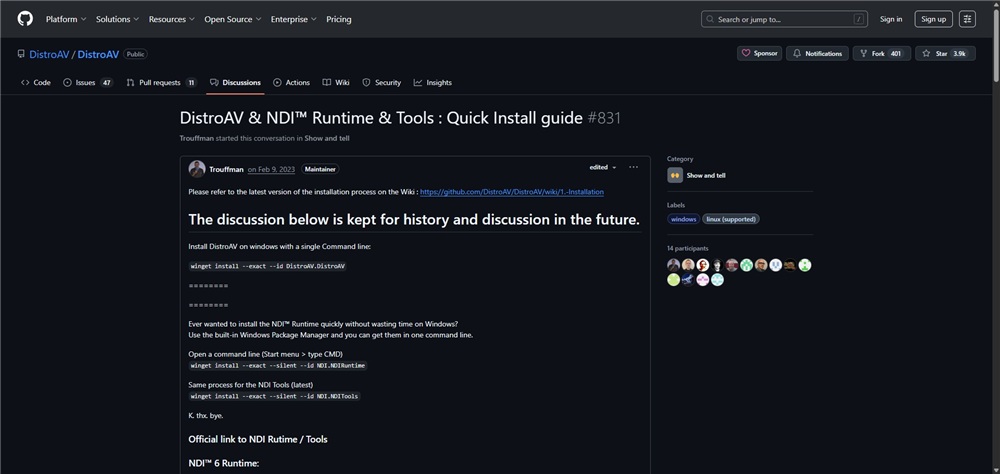Switch to the Issues tab
The width and height of the screenshot is (1000, 474).
(x=88, y=82)
